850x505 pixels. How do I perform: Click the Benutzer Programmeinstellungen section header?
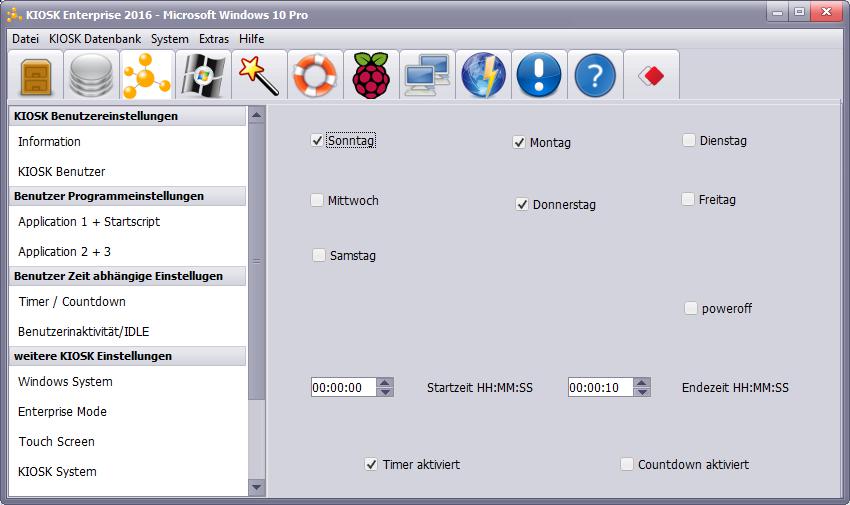(x=128, y=196)
